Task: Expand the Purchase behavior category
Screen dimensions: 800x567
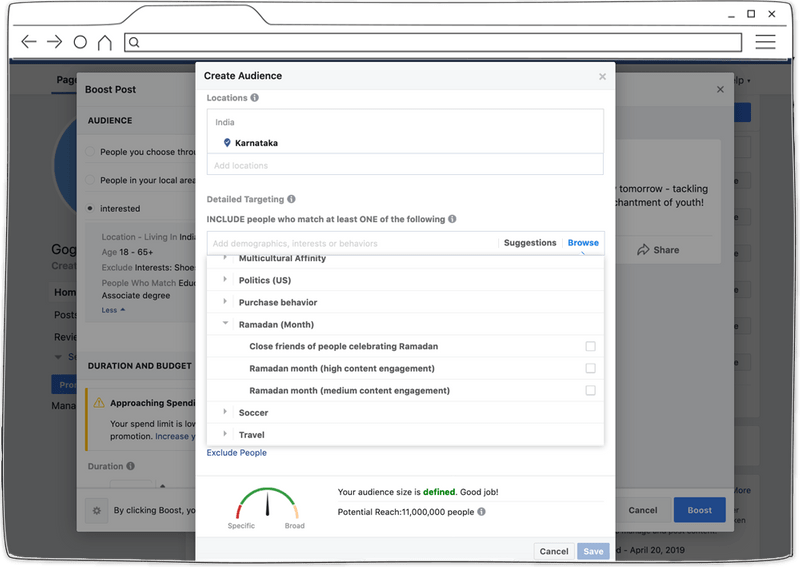Action: pyautogui.click(x=224, y=302)
